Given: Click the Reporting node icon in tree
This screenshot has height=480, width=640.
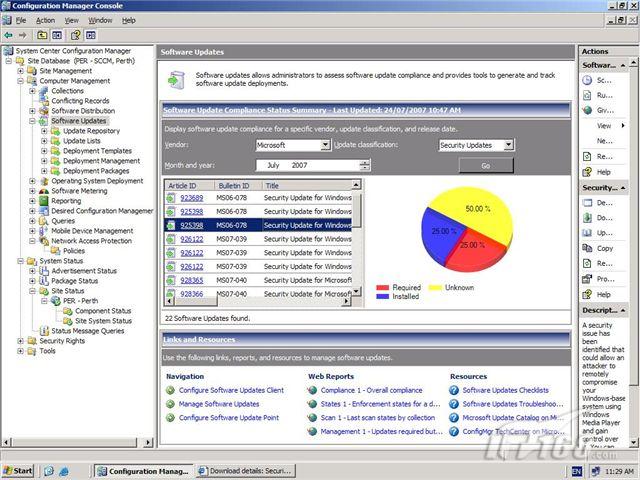Looking at the screenshot, I should pos(44,201).
